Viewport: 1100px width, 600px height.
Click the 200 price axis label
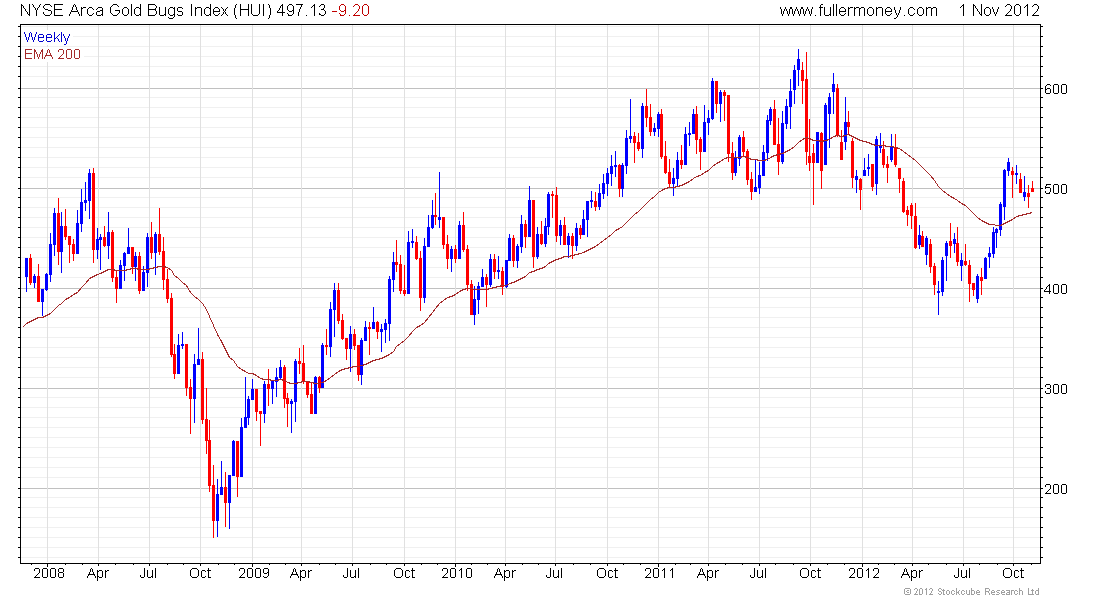(1056, 489)
